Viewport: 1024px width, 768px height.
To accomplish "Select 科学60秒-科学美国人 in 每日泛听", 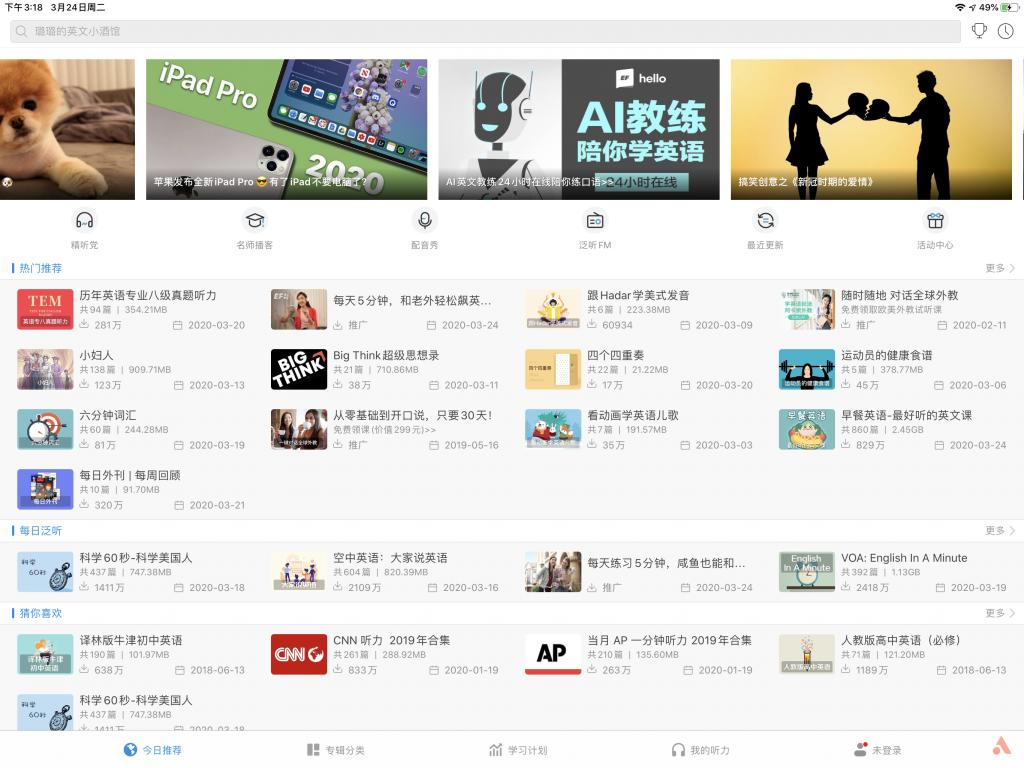I will tap(136, 558).
